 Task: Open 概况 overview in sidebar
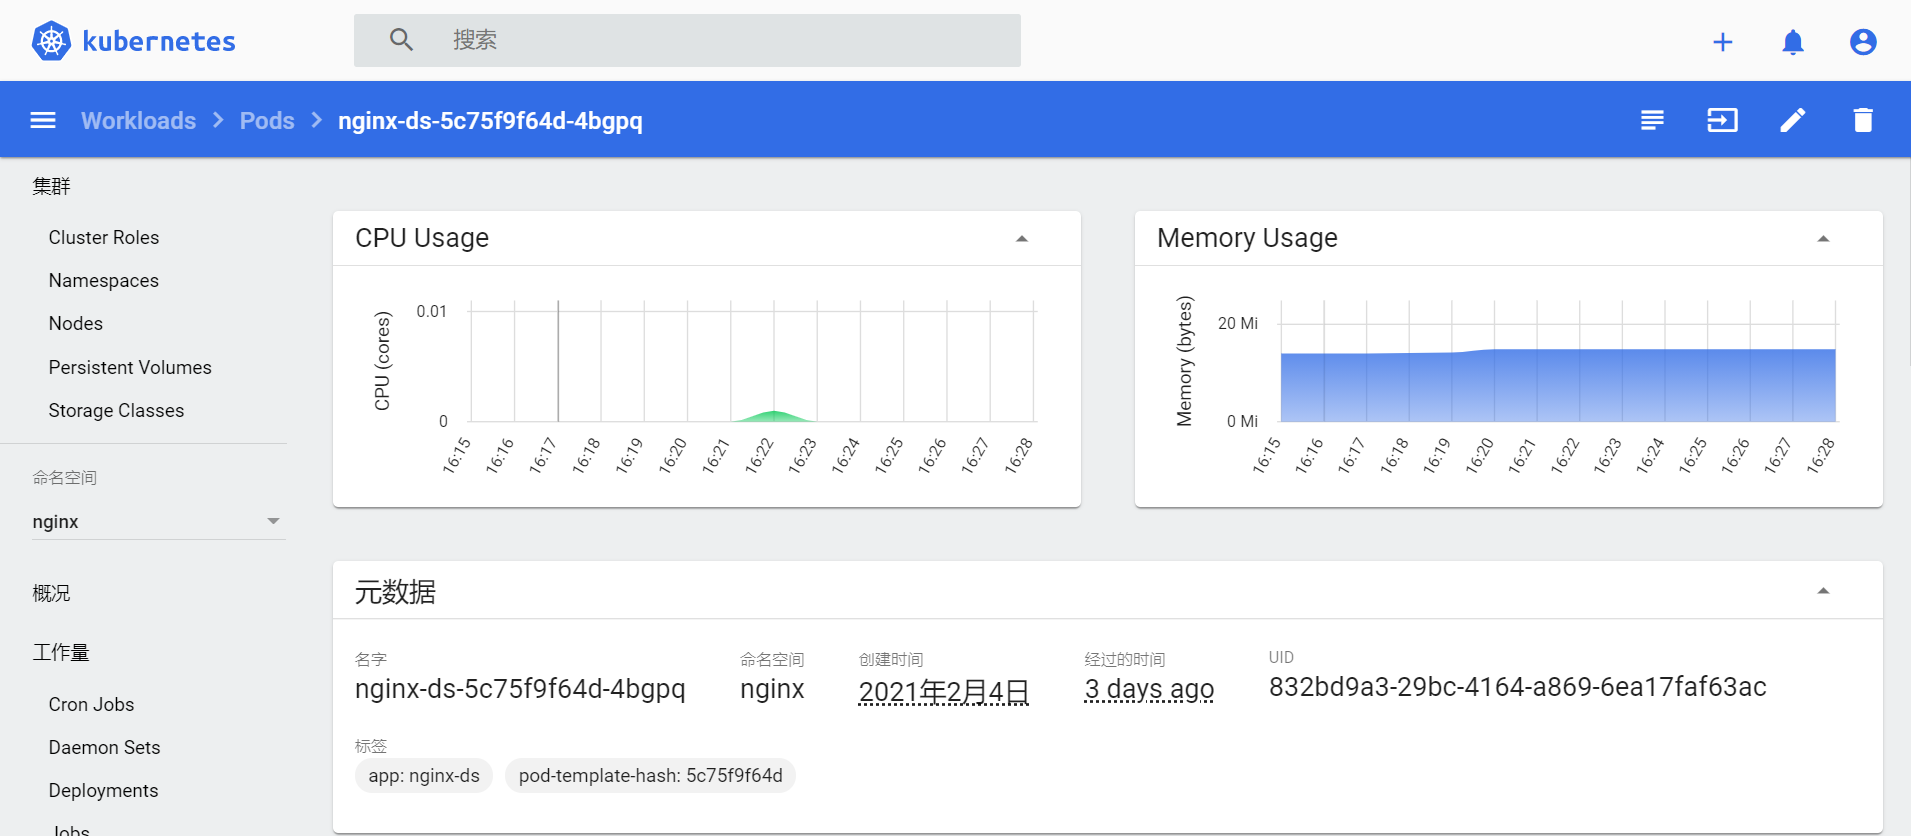(51, 593)
